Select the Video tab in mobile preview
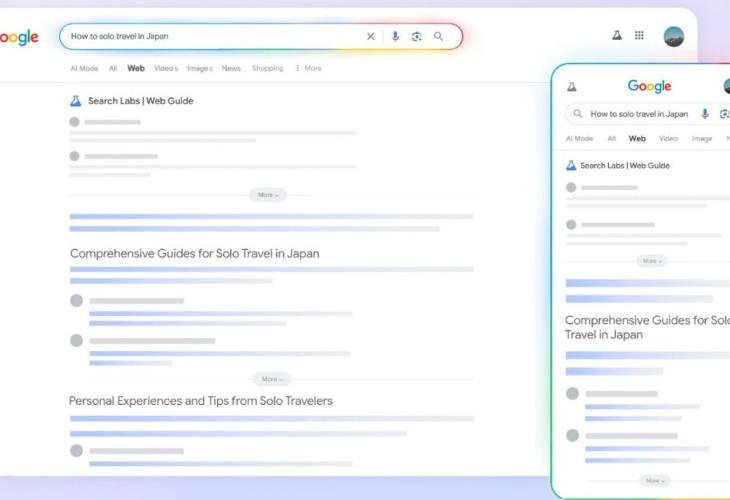 coord(668,139)
